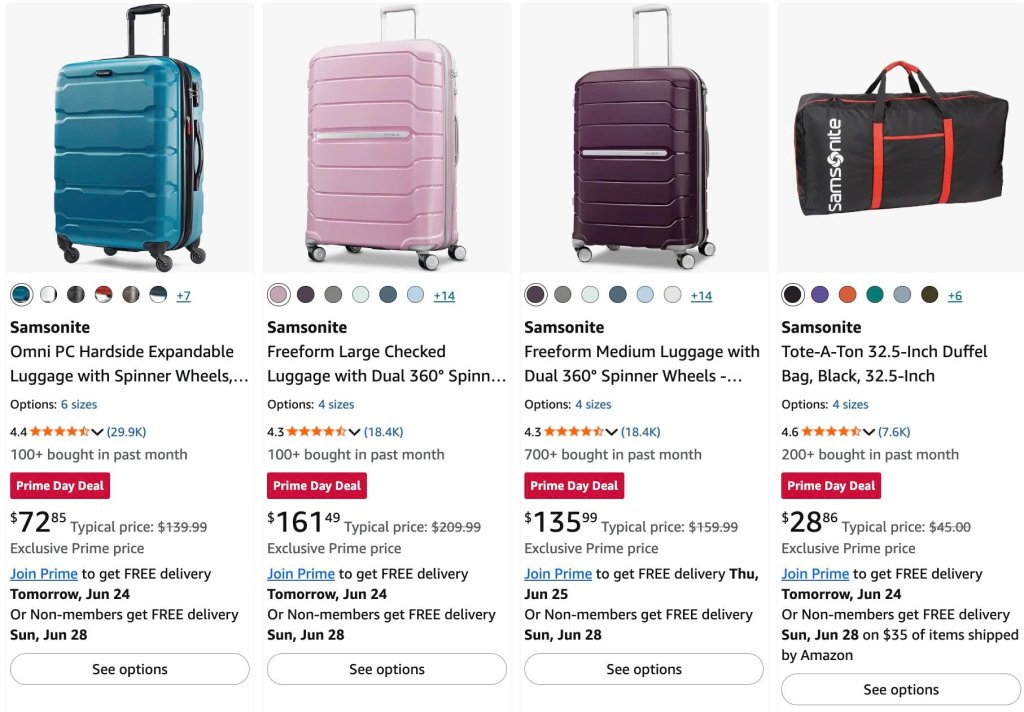This screenshot has height=712, width=1024.
Task: Click See options for the Tote-A-Ton duffel
Action: pyautogui.click(x=901, y=689)
